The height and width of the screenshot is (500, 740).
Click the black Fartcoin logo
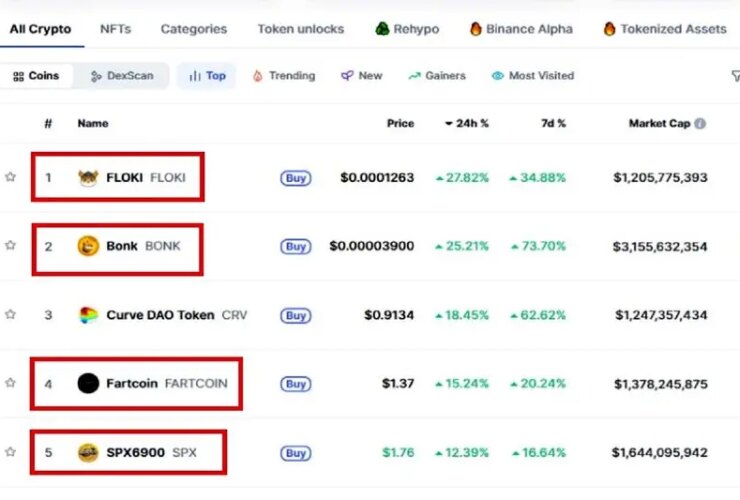click(88, 383)
